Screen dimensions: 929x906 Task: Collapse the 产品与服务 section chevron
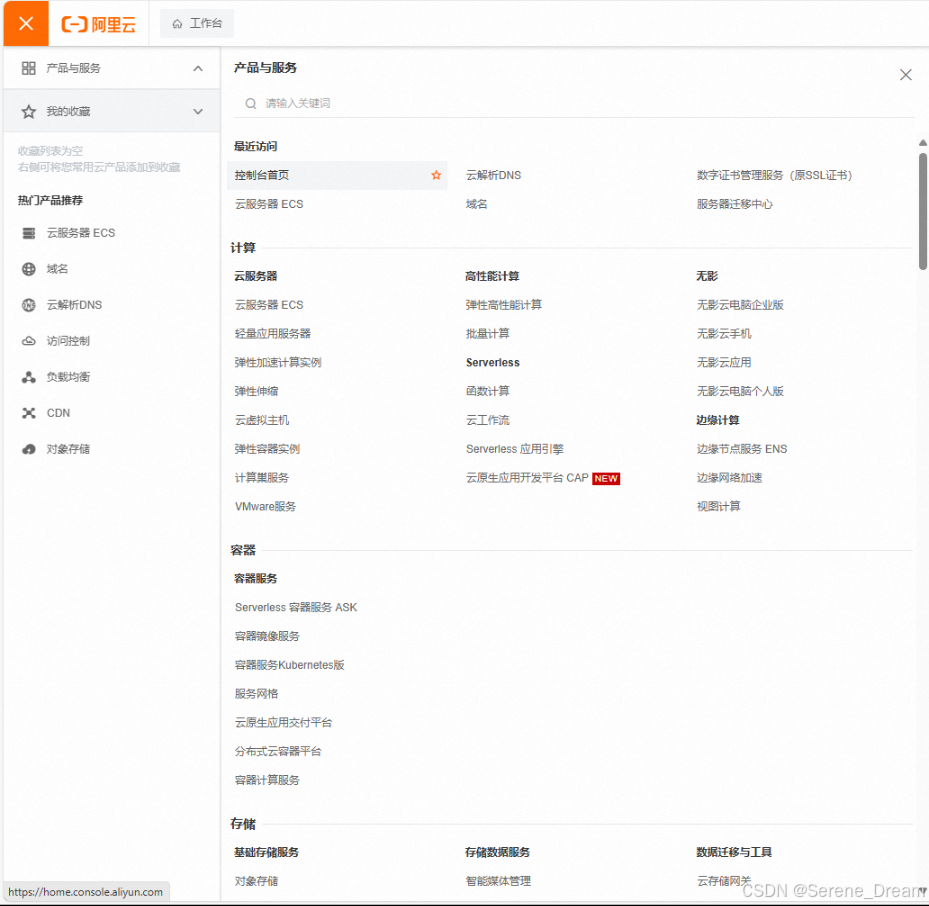198,69
